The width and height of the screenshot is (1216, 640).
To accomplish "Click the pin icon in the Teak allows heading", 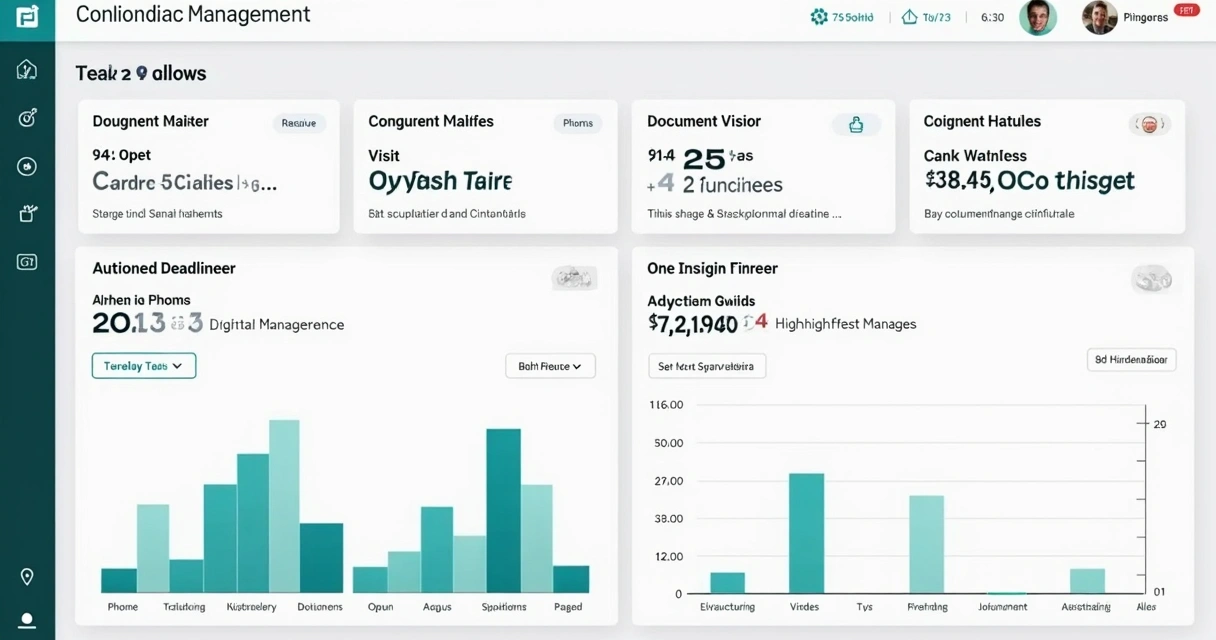I will point(142,73).
